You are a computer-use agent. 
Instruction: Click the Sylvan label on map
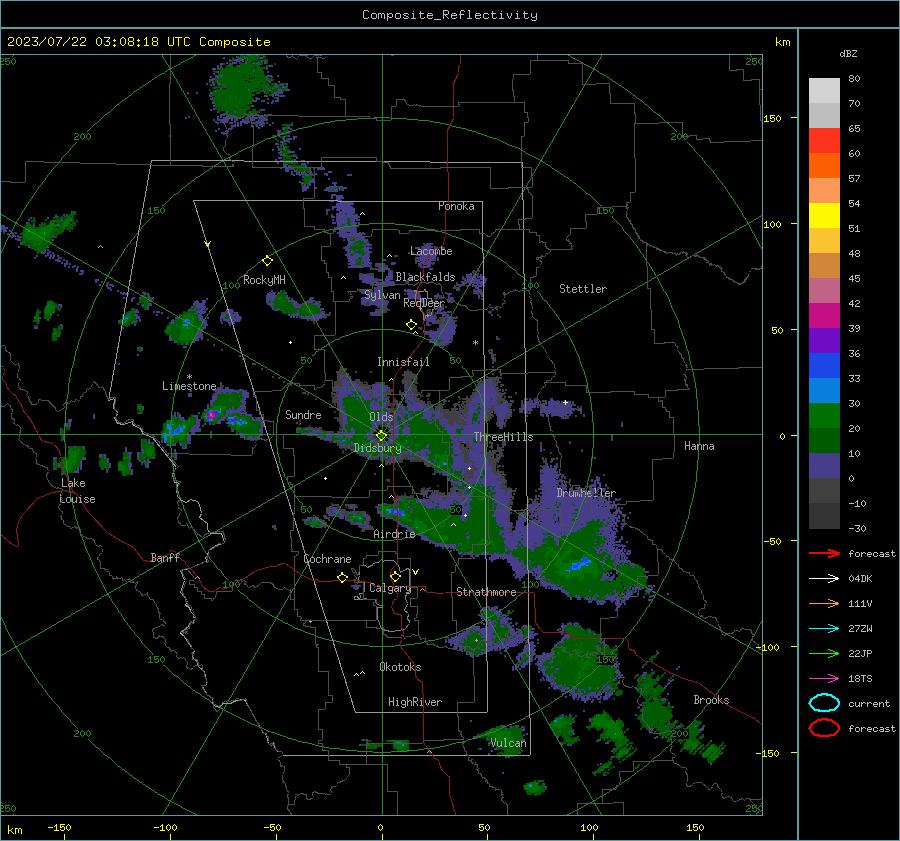click(382, 295)
